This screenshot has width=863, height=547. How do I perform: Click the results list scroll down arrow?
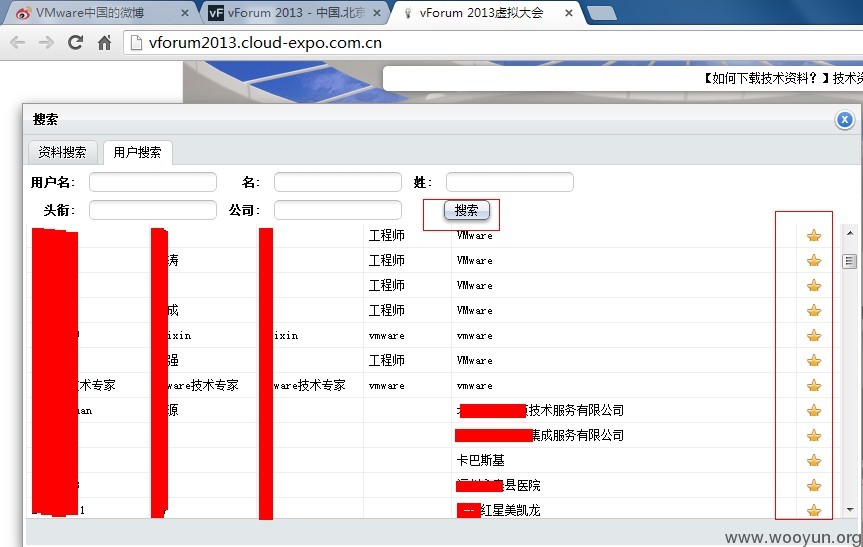850,510
